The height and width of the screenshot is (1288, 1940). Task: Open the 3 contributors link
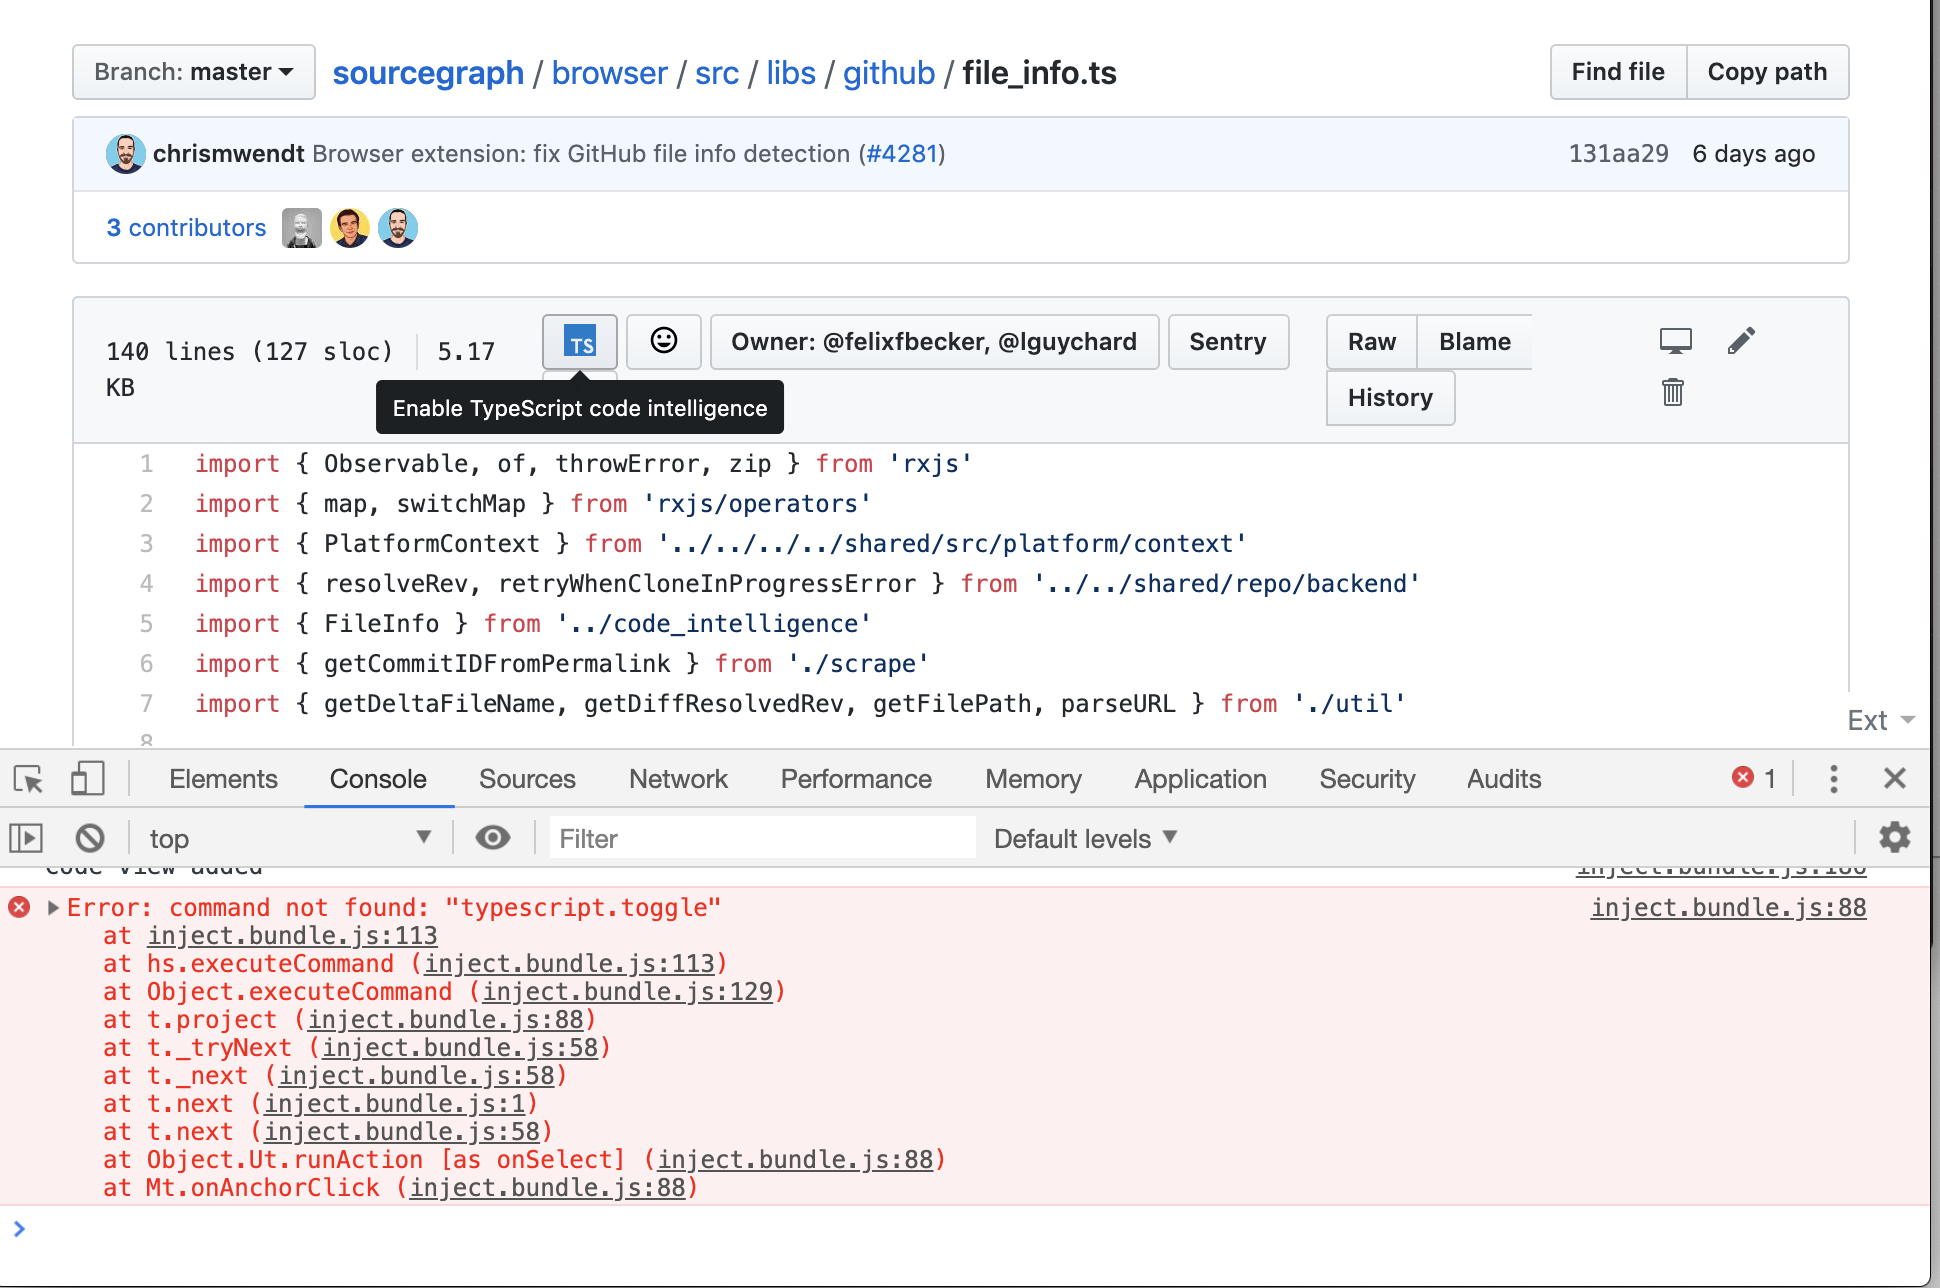point(186,228)
